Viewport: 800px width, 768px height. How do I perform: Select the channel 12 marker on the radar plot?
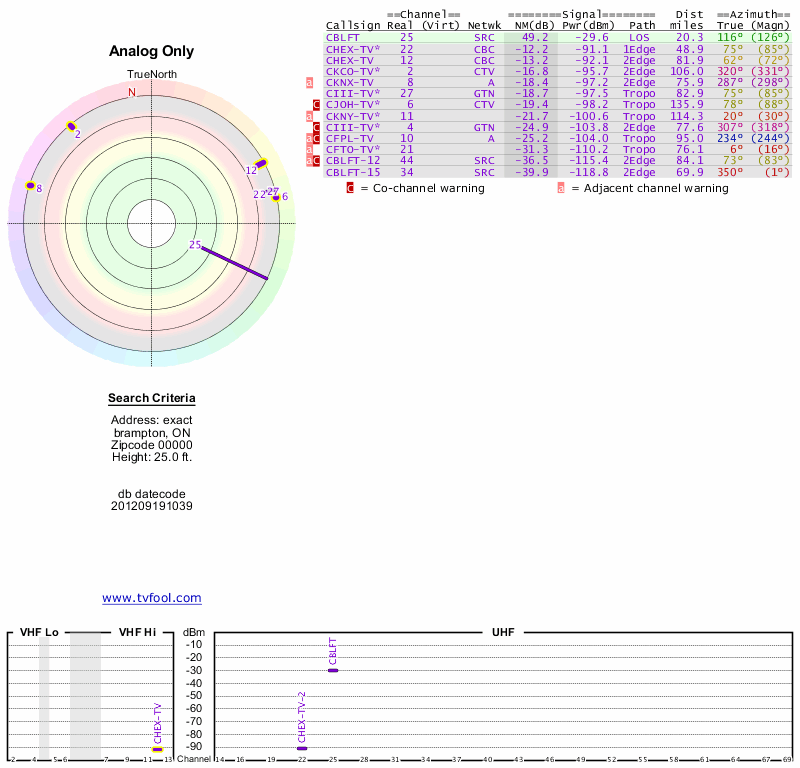261,164
